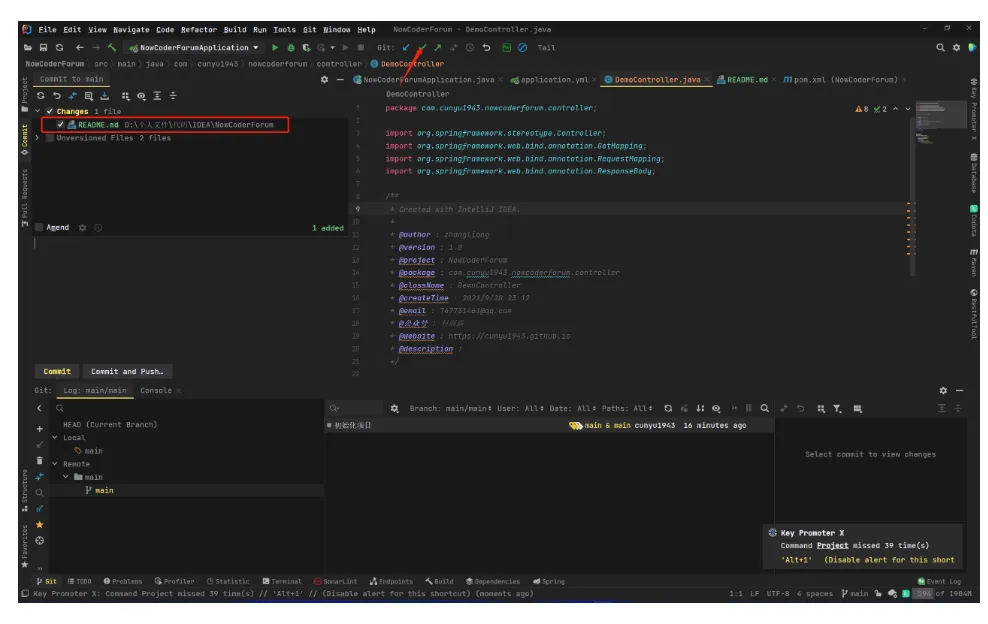This screenshot has height=624, width=988.
Task: Click the Git push arrow icon
Action: (x=438, y=47)
